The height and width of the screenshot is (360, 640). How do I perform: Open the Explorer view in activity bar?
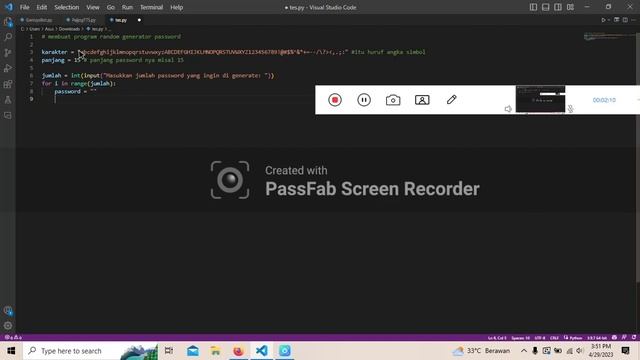click(8, 22)
